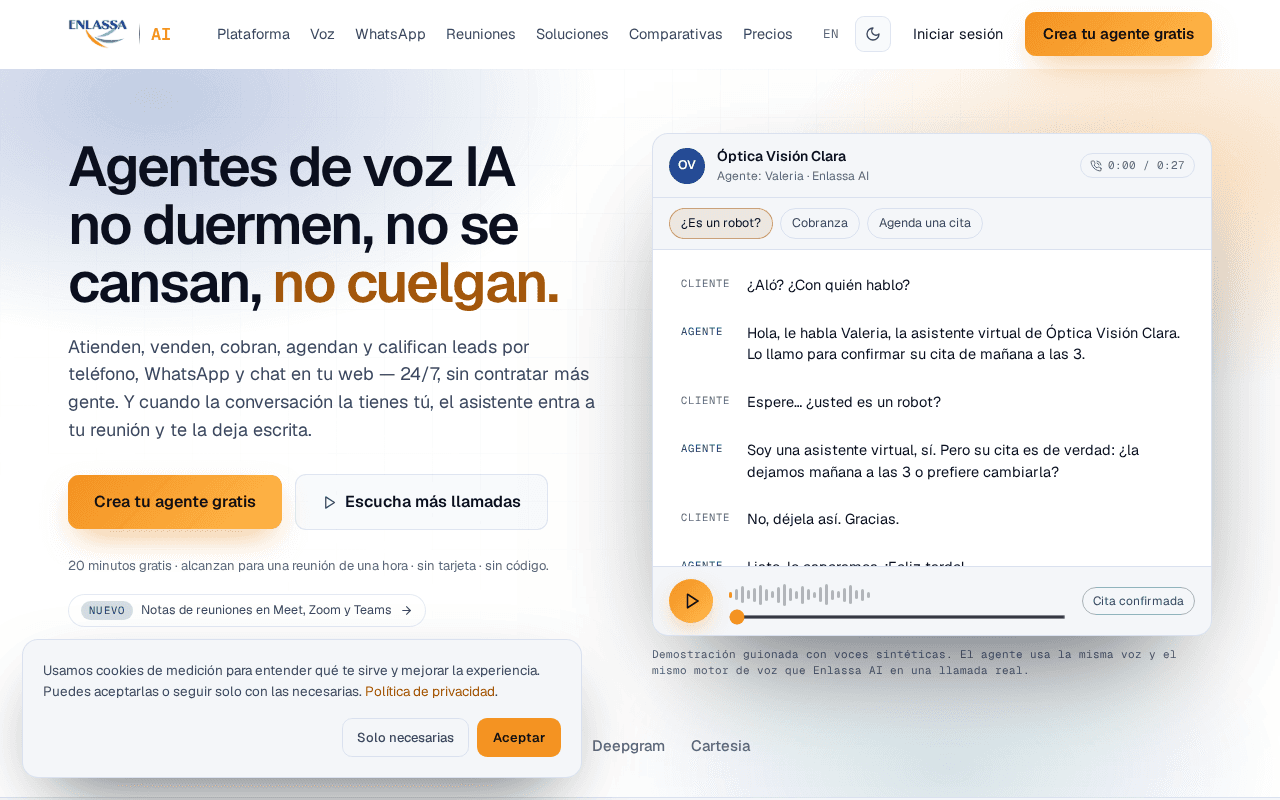Click Iniciar sesión
The height and width of the screenshot is (800, 1280).
(x=958, y=34)
